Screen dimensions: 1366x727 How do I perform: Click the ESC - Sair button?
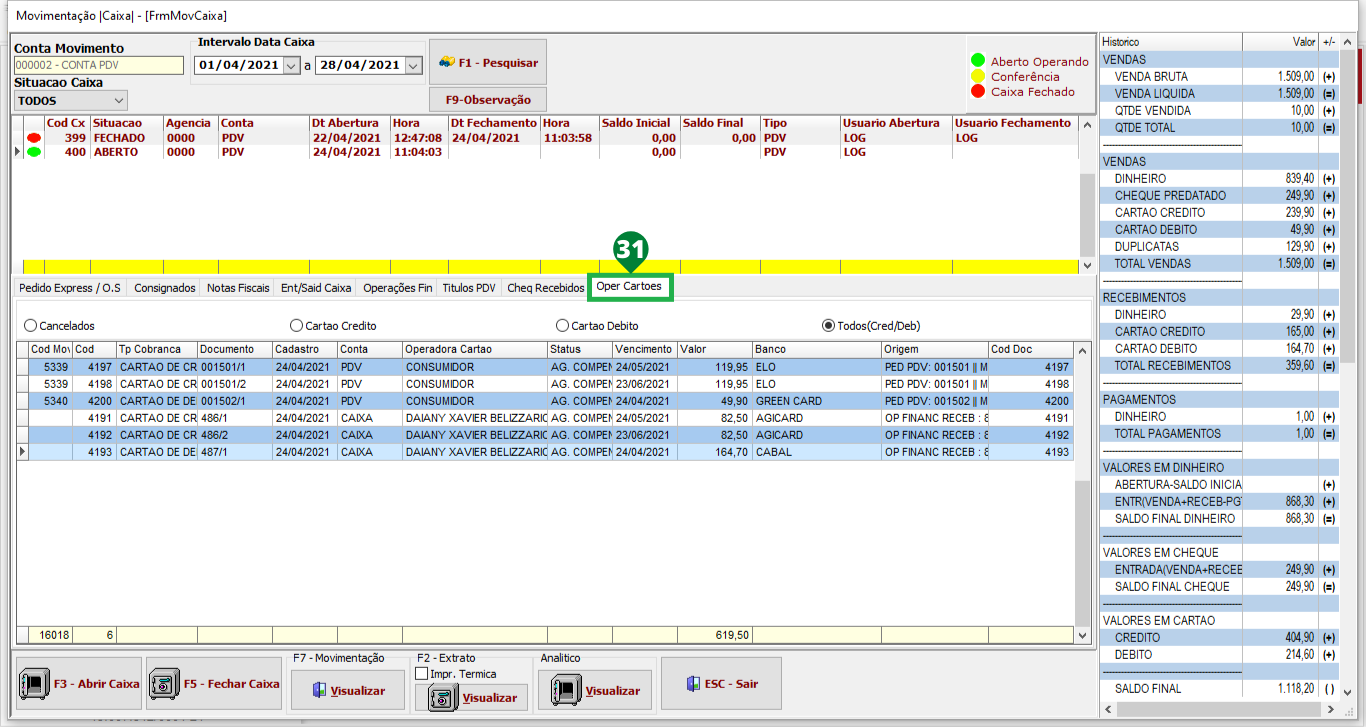[721, 684]
